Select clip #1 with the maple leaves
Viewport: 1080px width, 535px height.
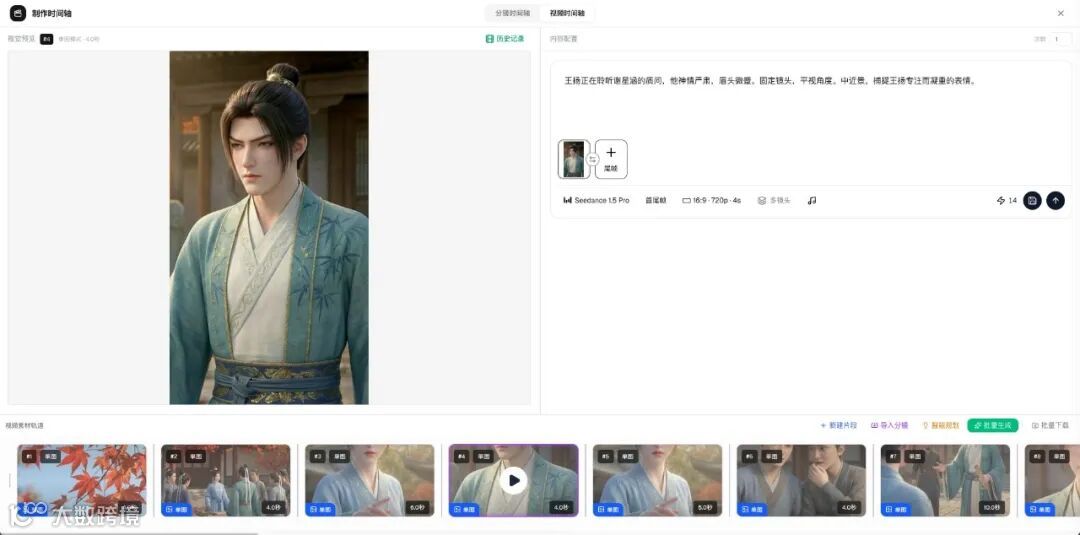[82, 480]
